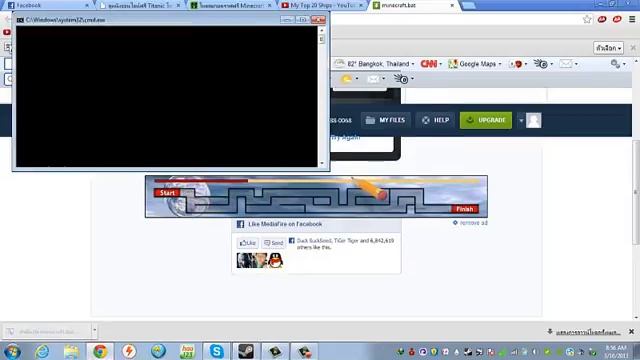The width and height of the screenshot is (640, 360).
Task: Click the browser page vertical scrollbar
Action: 636,192
